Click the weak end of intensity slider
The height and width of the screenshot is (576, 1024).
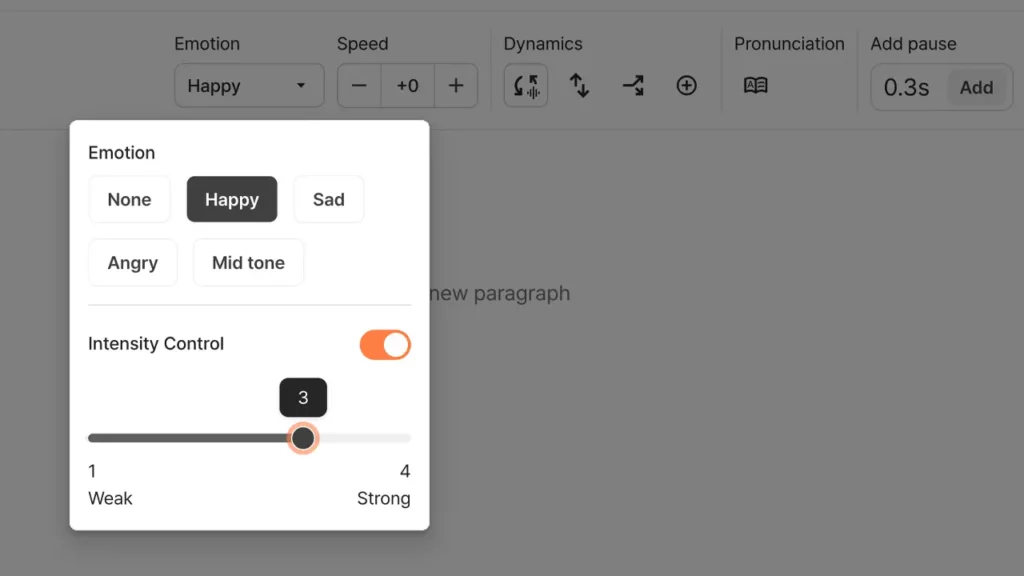coord(93,438)
